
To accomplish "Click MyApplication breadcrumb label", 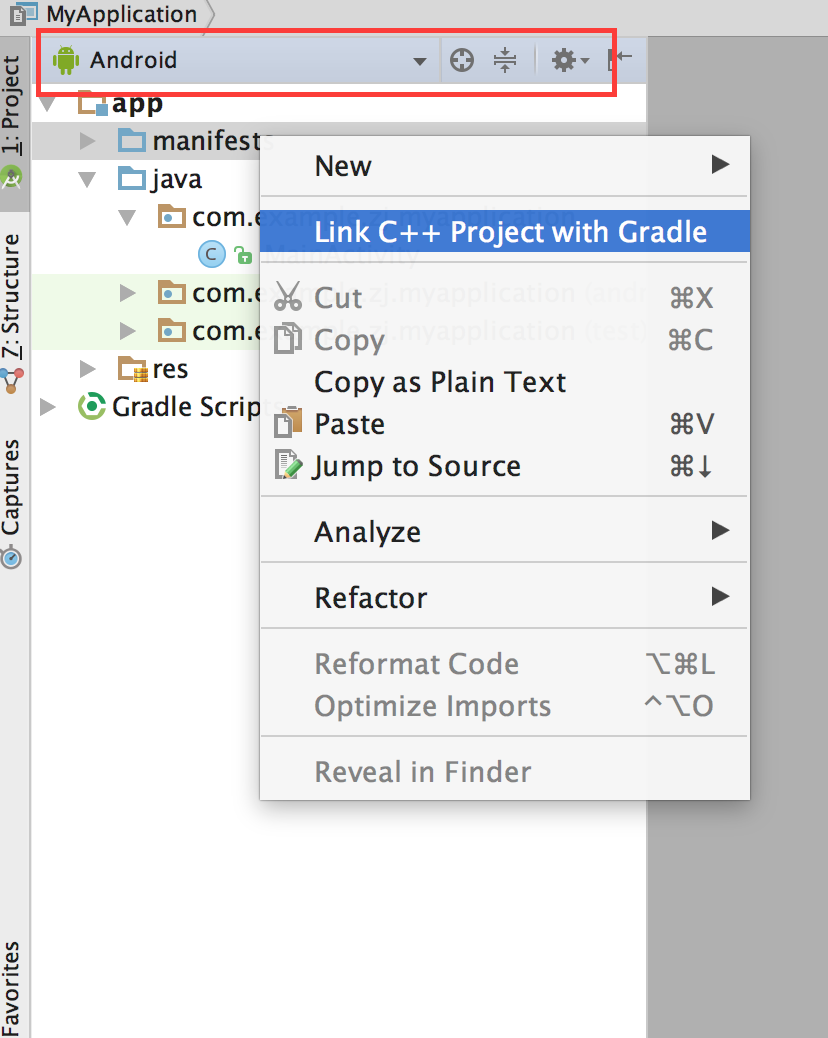I will tap(122, 14).
